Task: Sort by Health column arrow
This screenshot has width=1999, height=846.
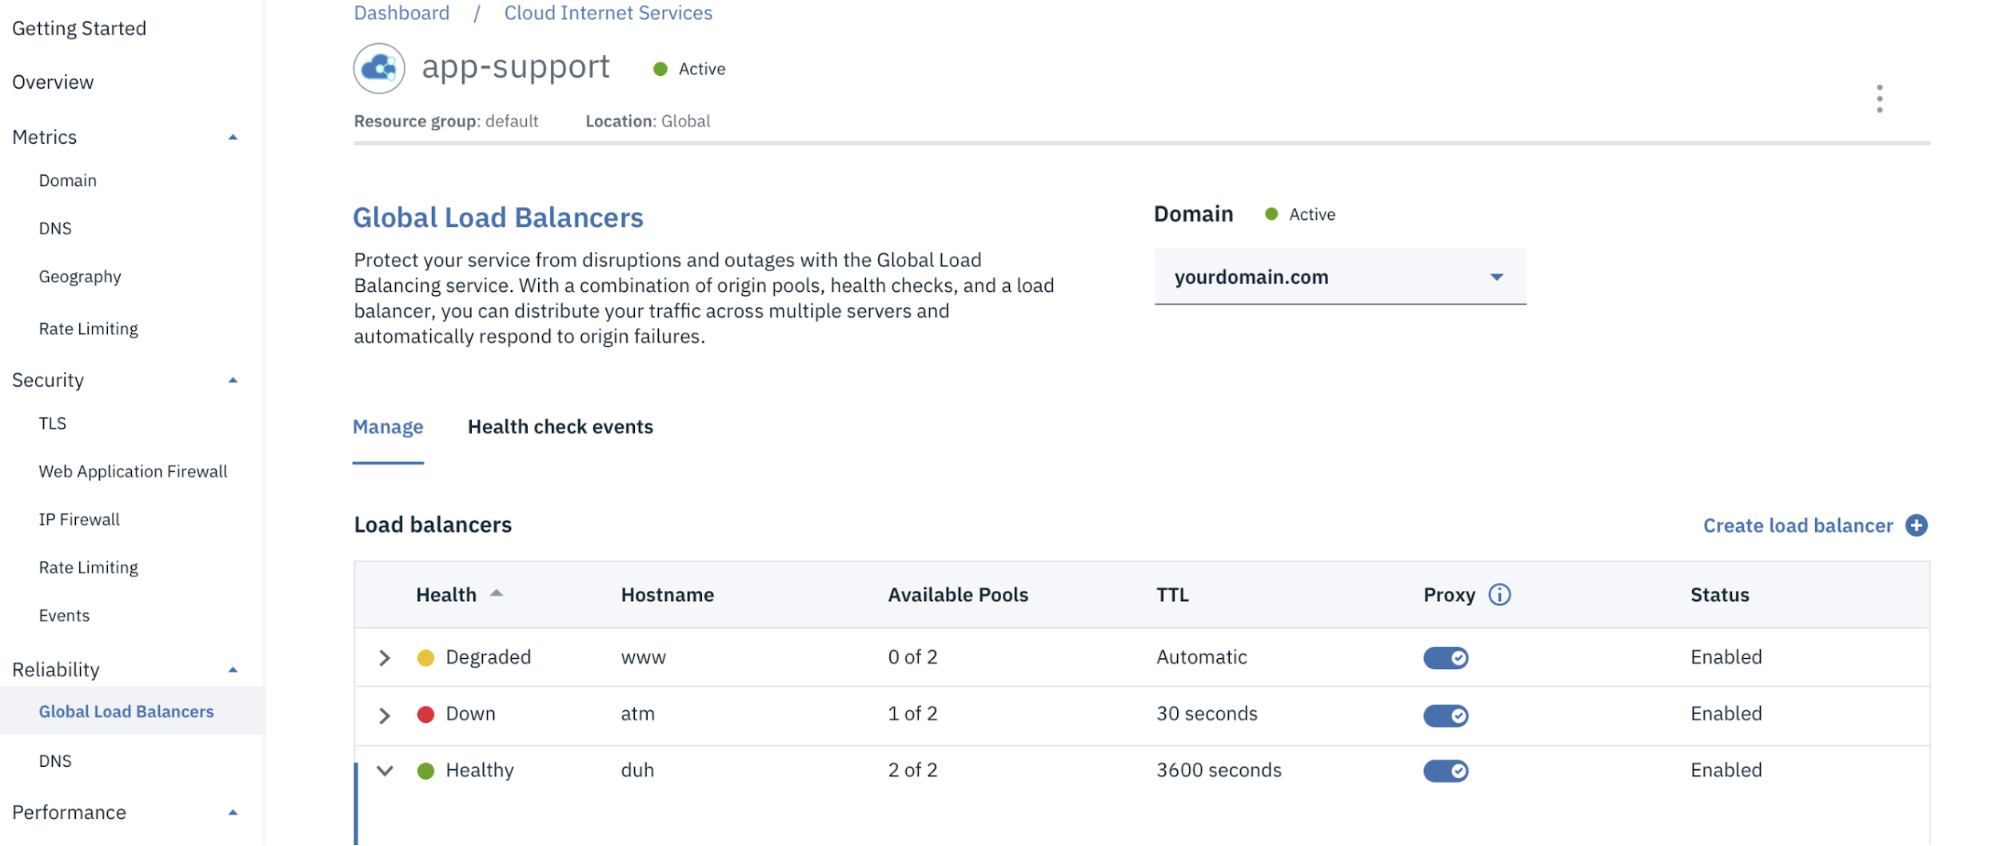Action: point(496,594)
